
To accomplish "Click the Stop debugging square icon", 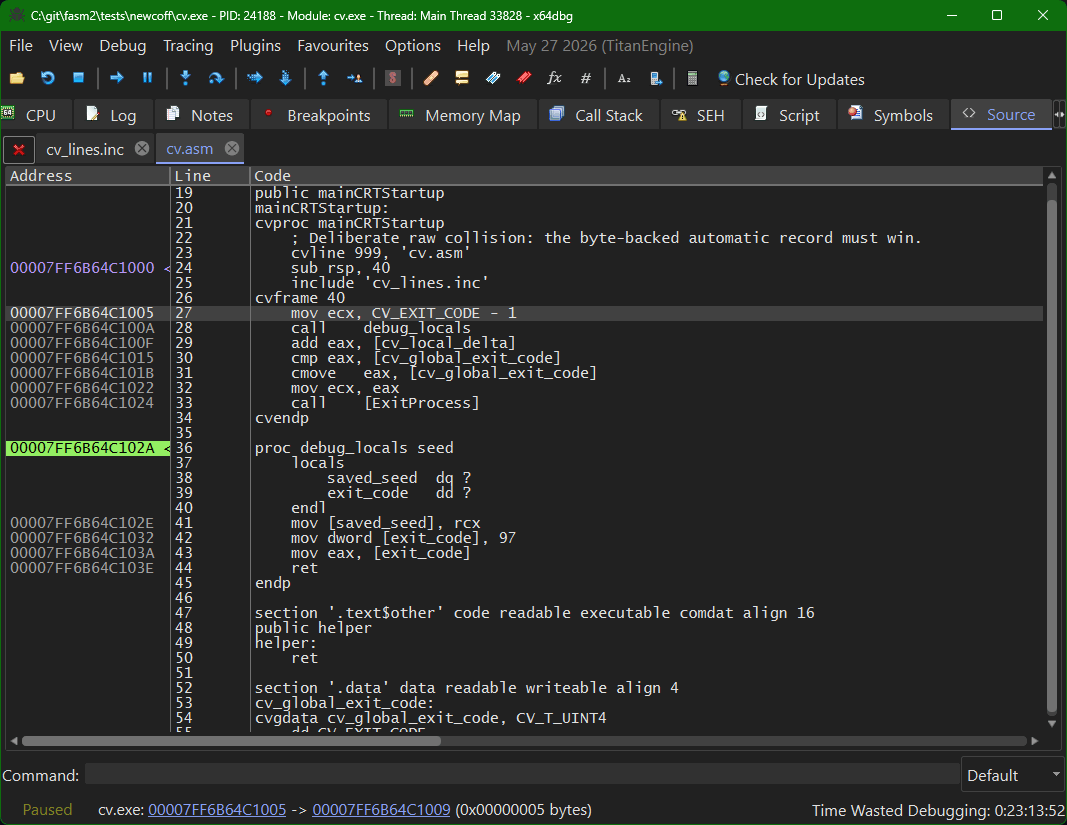I will pos(78,78).
